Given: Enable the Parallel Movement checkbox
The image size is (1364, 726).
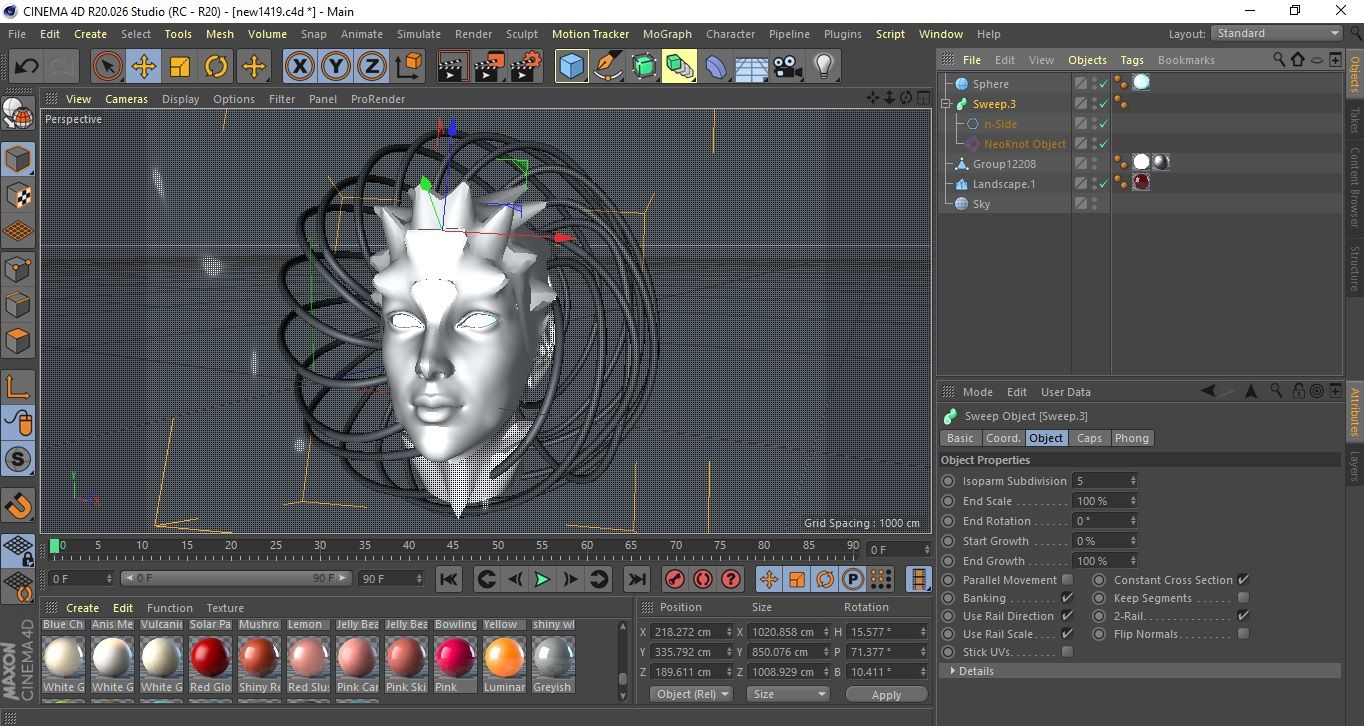Looking at the screenshot, I should tap(1067, 580).
